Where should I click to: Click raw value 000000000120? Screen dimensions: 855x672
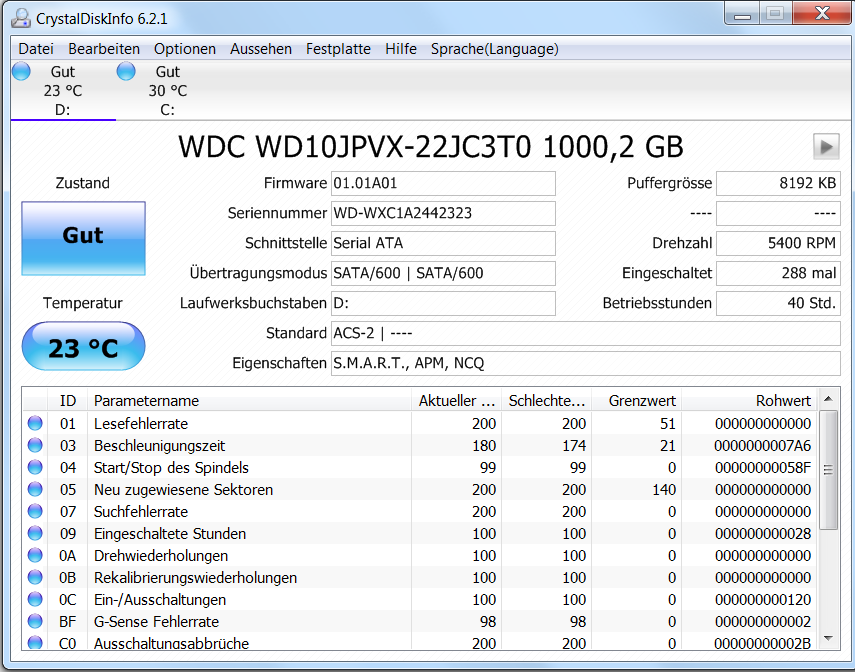click(763, 599)
